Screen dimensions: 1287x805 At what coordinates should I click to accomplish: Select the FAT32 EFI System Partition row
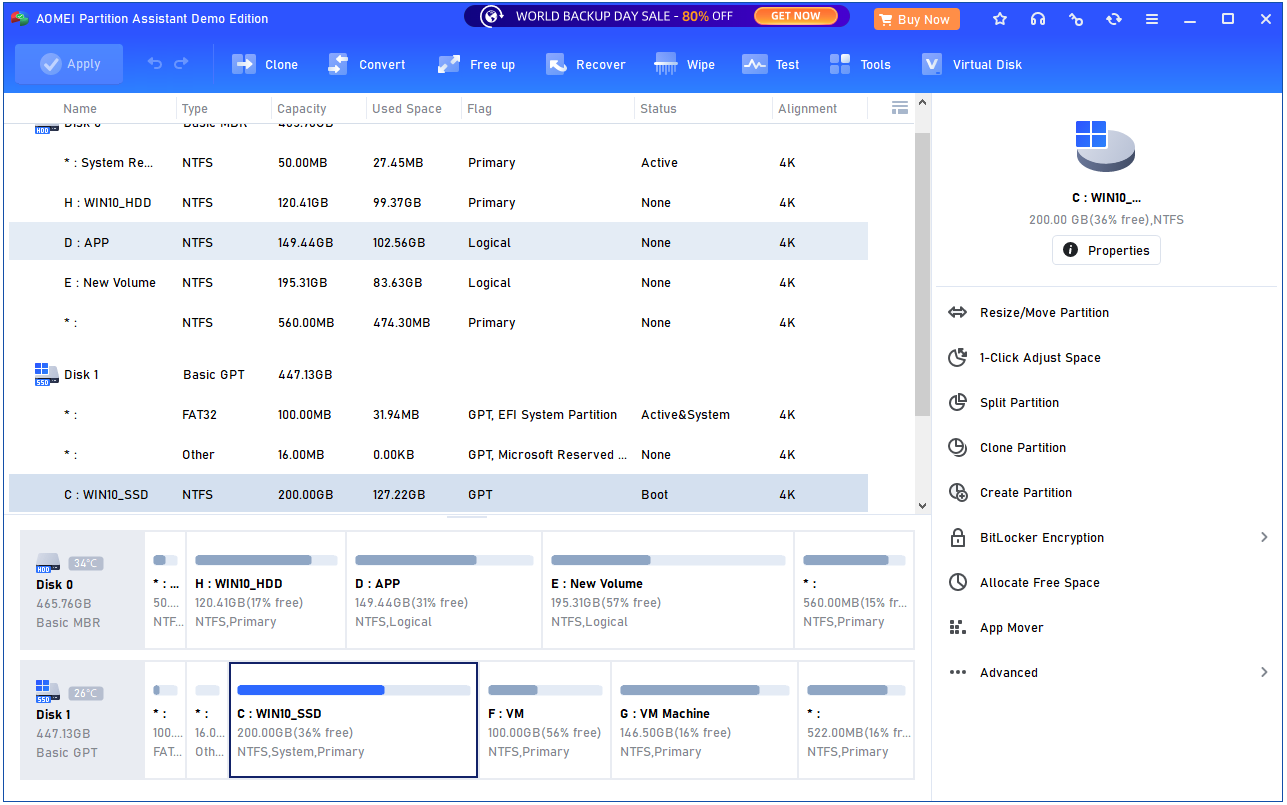438,415
